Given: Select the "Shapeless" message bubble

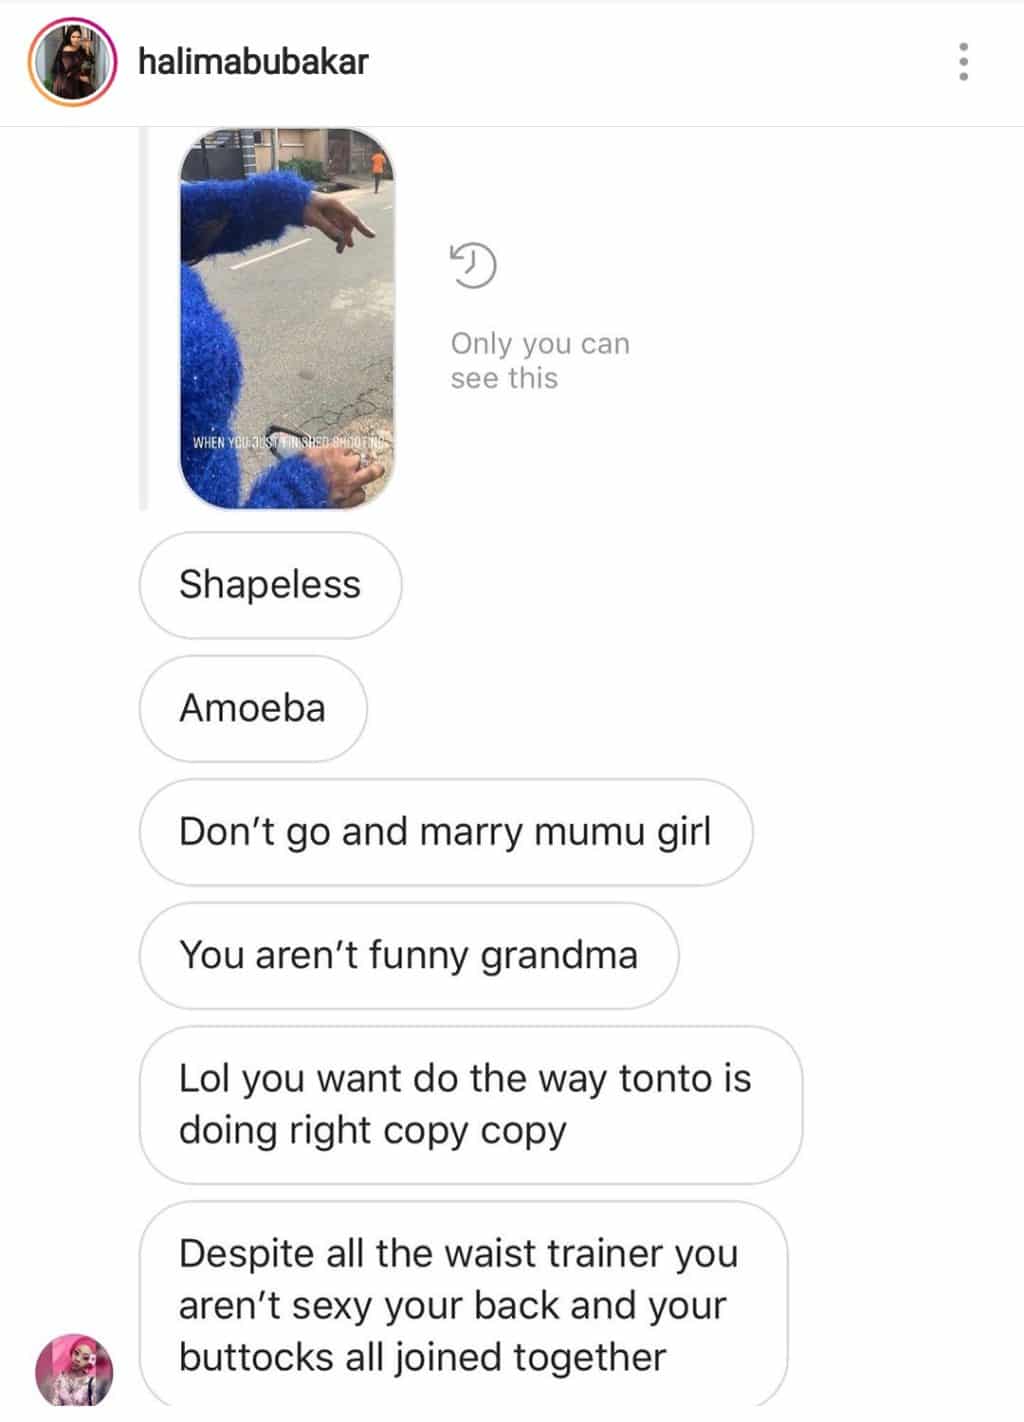Looking at the screenshot, I should (x=270, y=585).
